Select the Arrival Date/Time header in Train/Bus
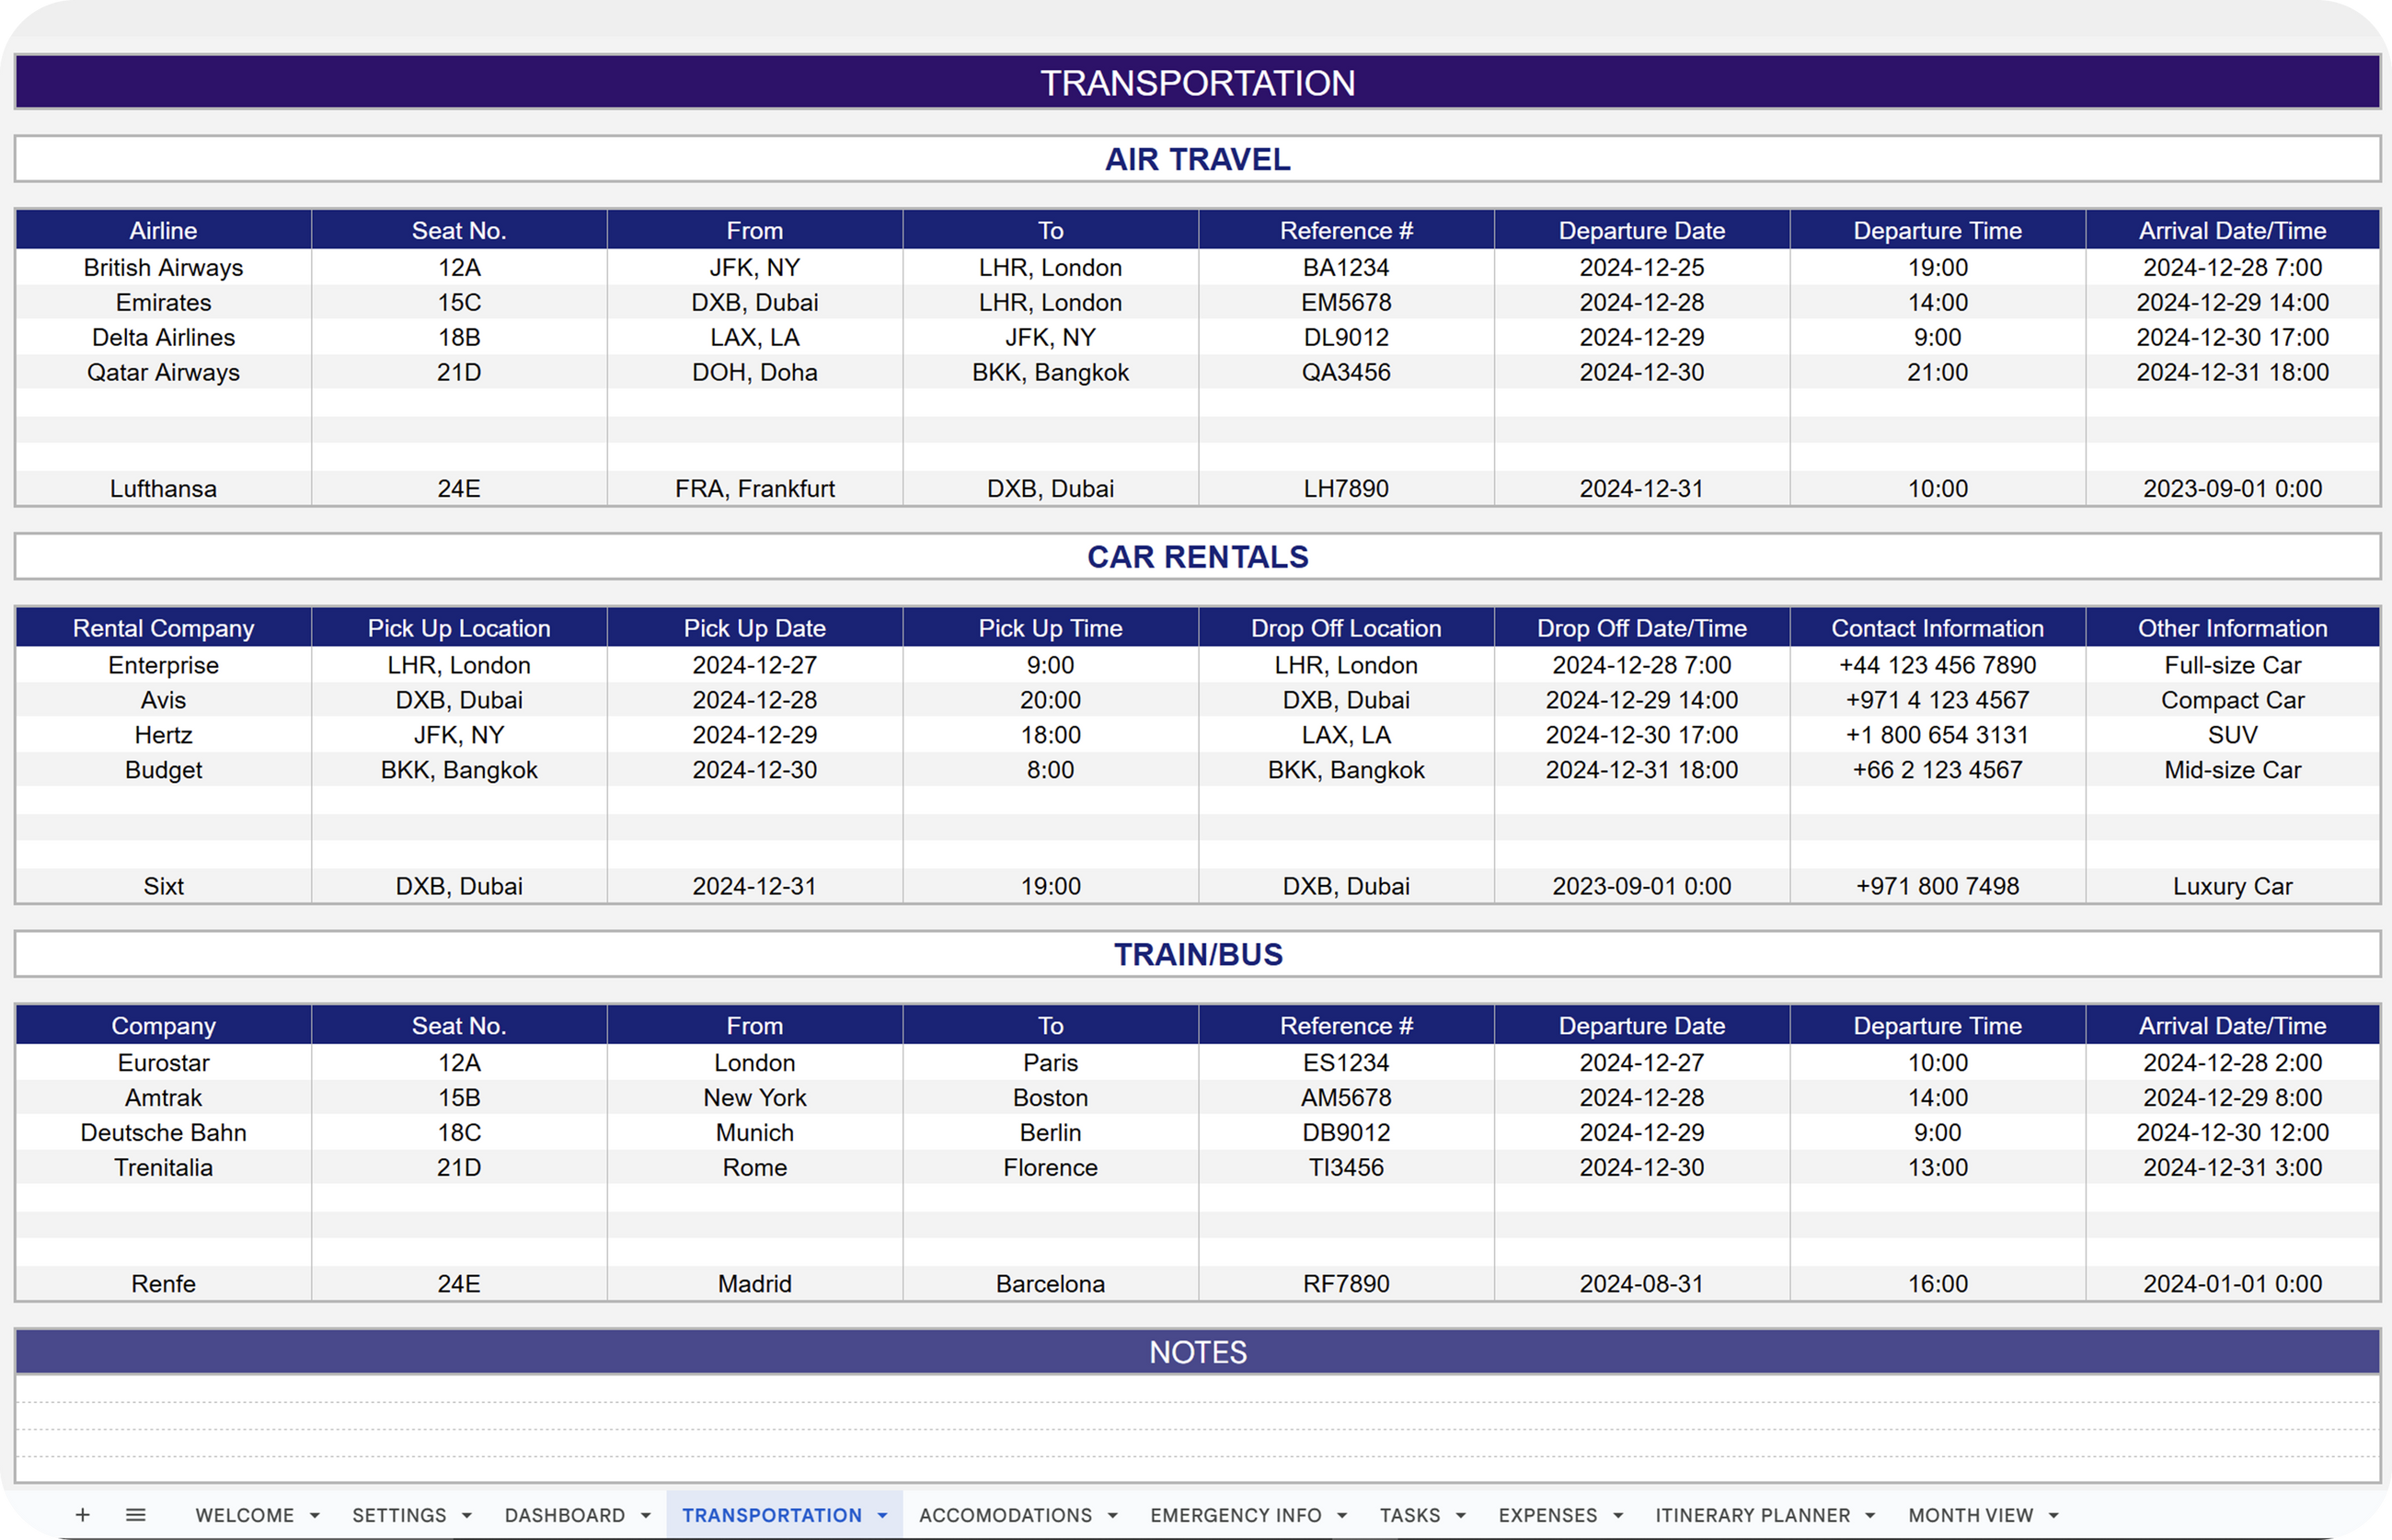Viewport: 2392px width, 1540px height. [2232, 1026]
